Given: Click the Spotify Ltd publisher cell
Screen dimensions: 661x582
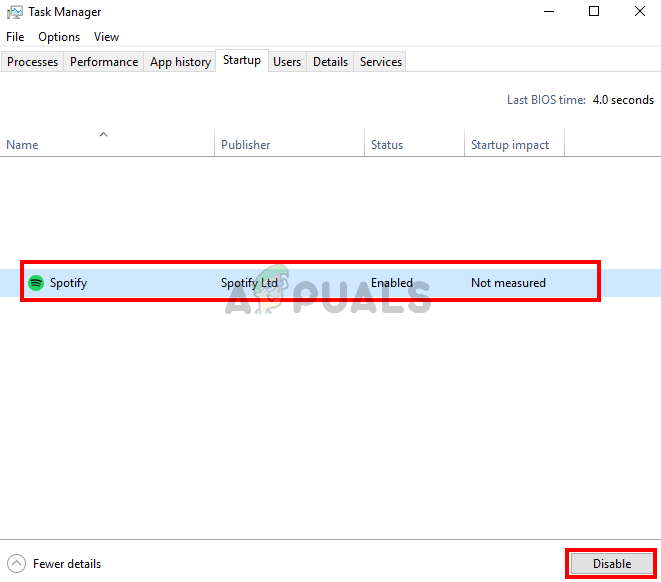Looking at the screenshot, I should pos(249,283).
